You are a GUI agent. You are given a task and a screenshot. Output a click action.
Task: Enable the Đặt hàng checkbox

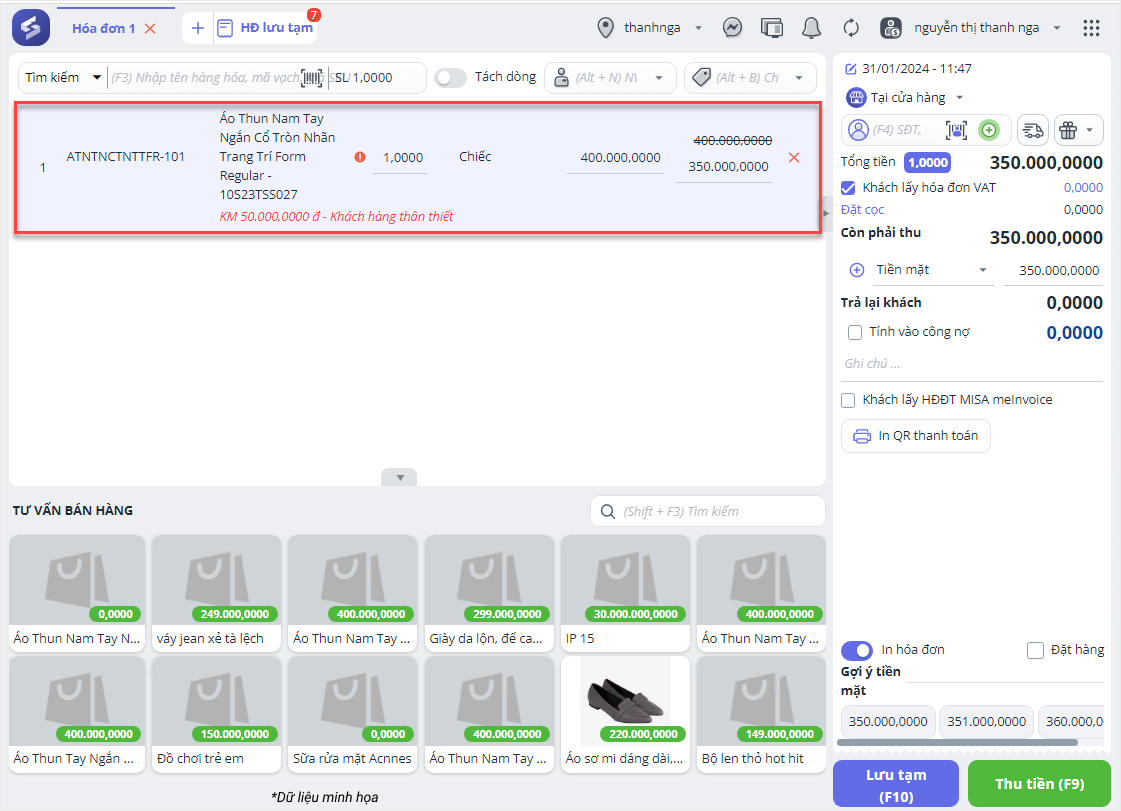pos(1036,650)
